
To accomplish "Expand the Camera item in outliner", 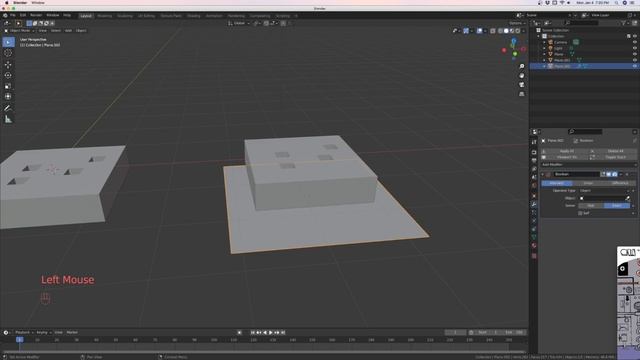I will click(544, 42).
